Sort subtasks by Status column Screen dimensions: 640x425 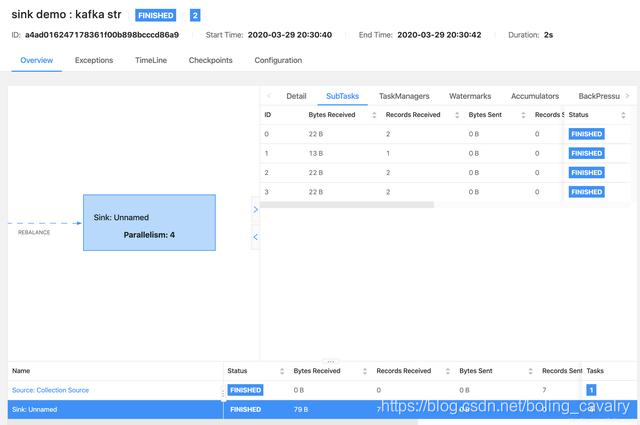(623, 115)
